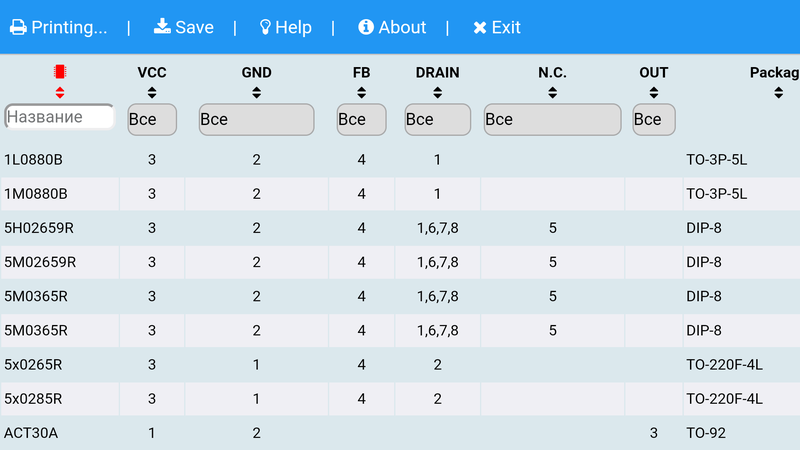Click the Help lightbulb icon
Screen dimensions: 800x450
[x=265, y=27]
